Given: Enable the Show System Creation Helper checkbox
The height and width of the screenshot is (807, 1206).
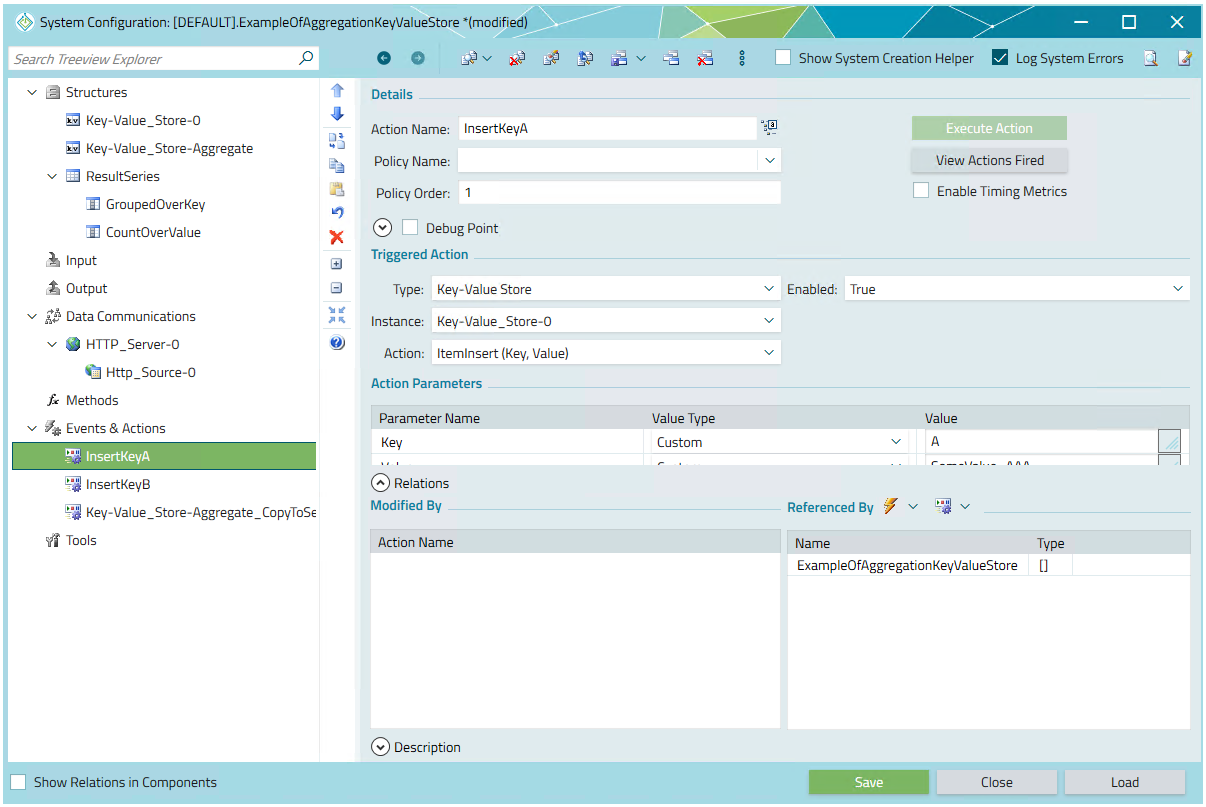Looking at the screenshot, I should pyautogui.click(x=784, y=58).
